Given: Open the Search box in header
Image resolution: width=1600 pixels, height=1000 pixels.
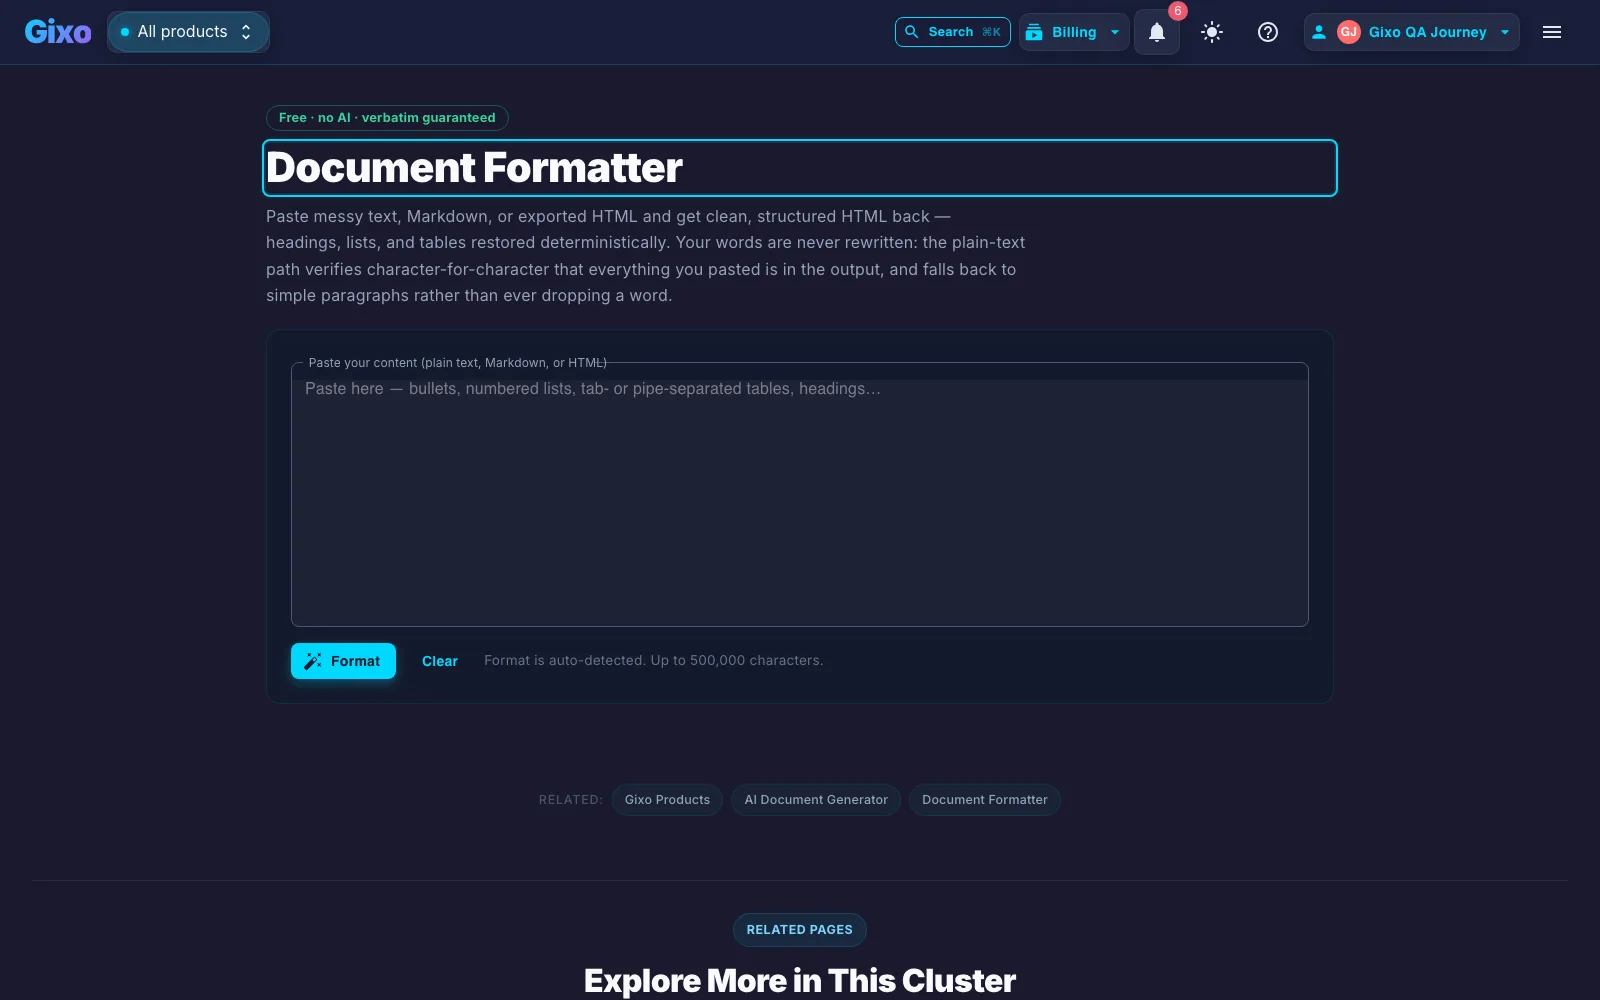Looking at the screenshot, I should click(x=952, y=32).
